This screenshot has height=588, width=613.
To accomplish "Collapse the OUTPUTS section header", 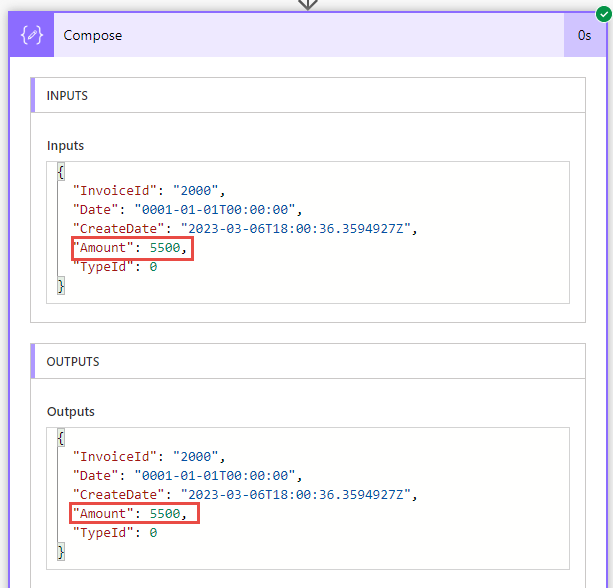I will 308,361.
